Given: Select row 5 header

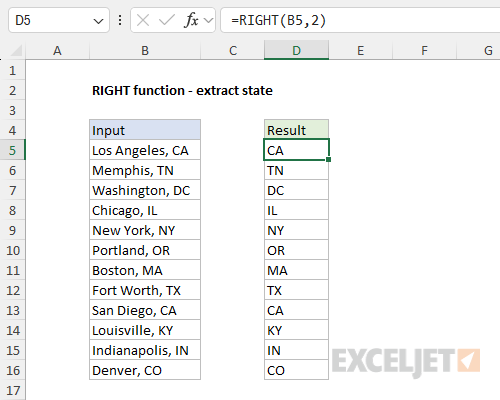Looking at the screenshot, I should 13,150.
